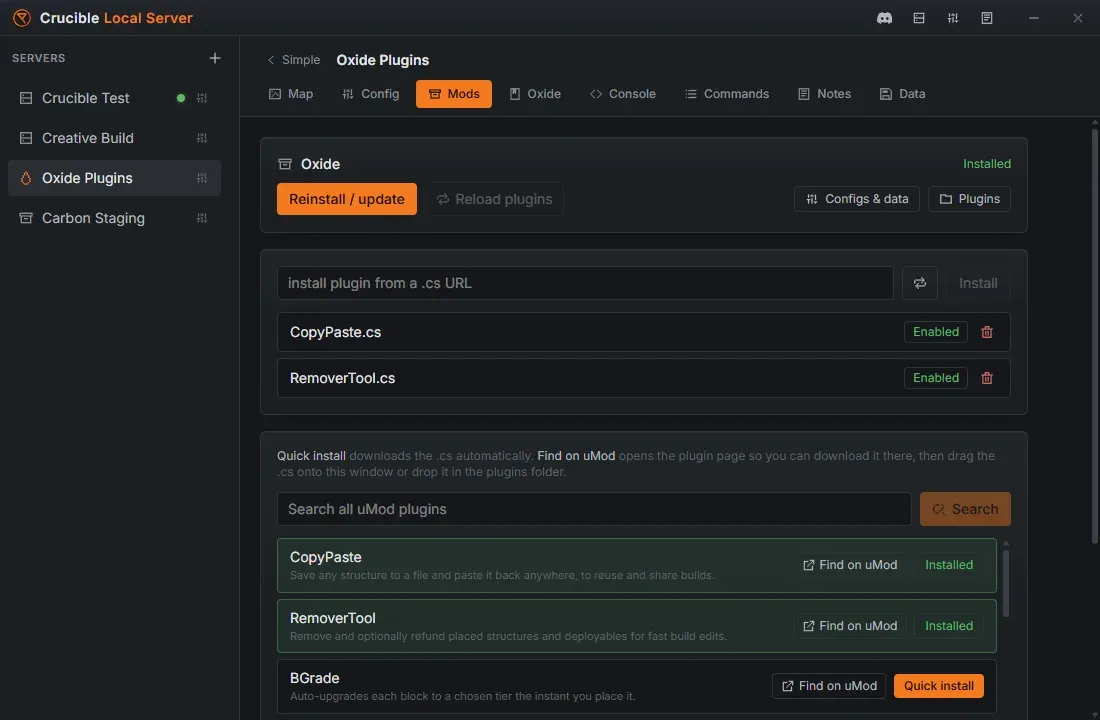Click the Reinstall / update button

(347, 199)
